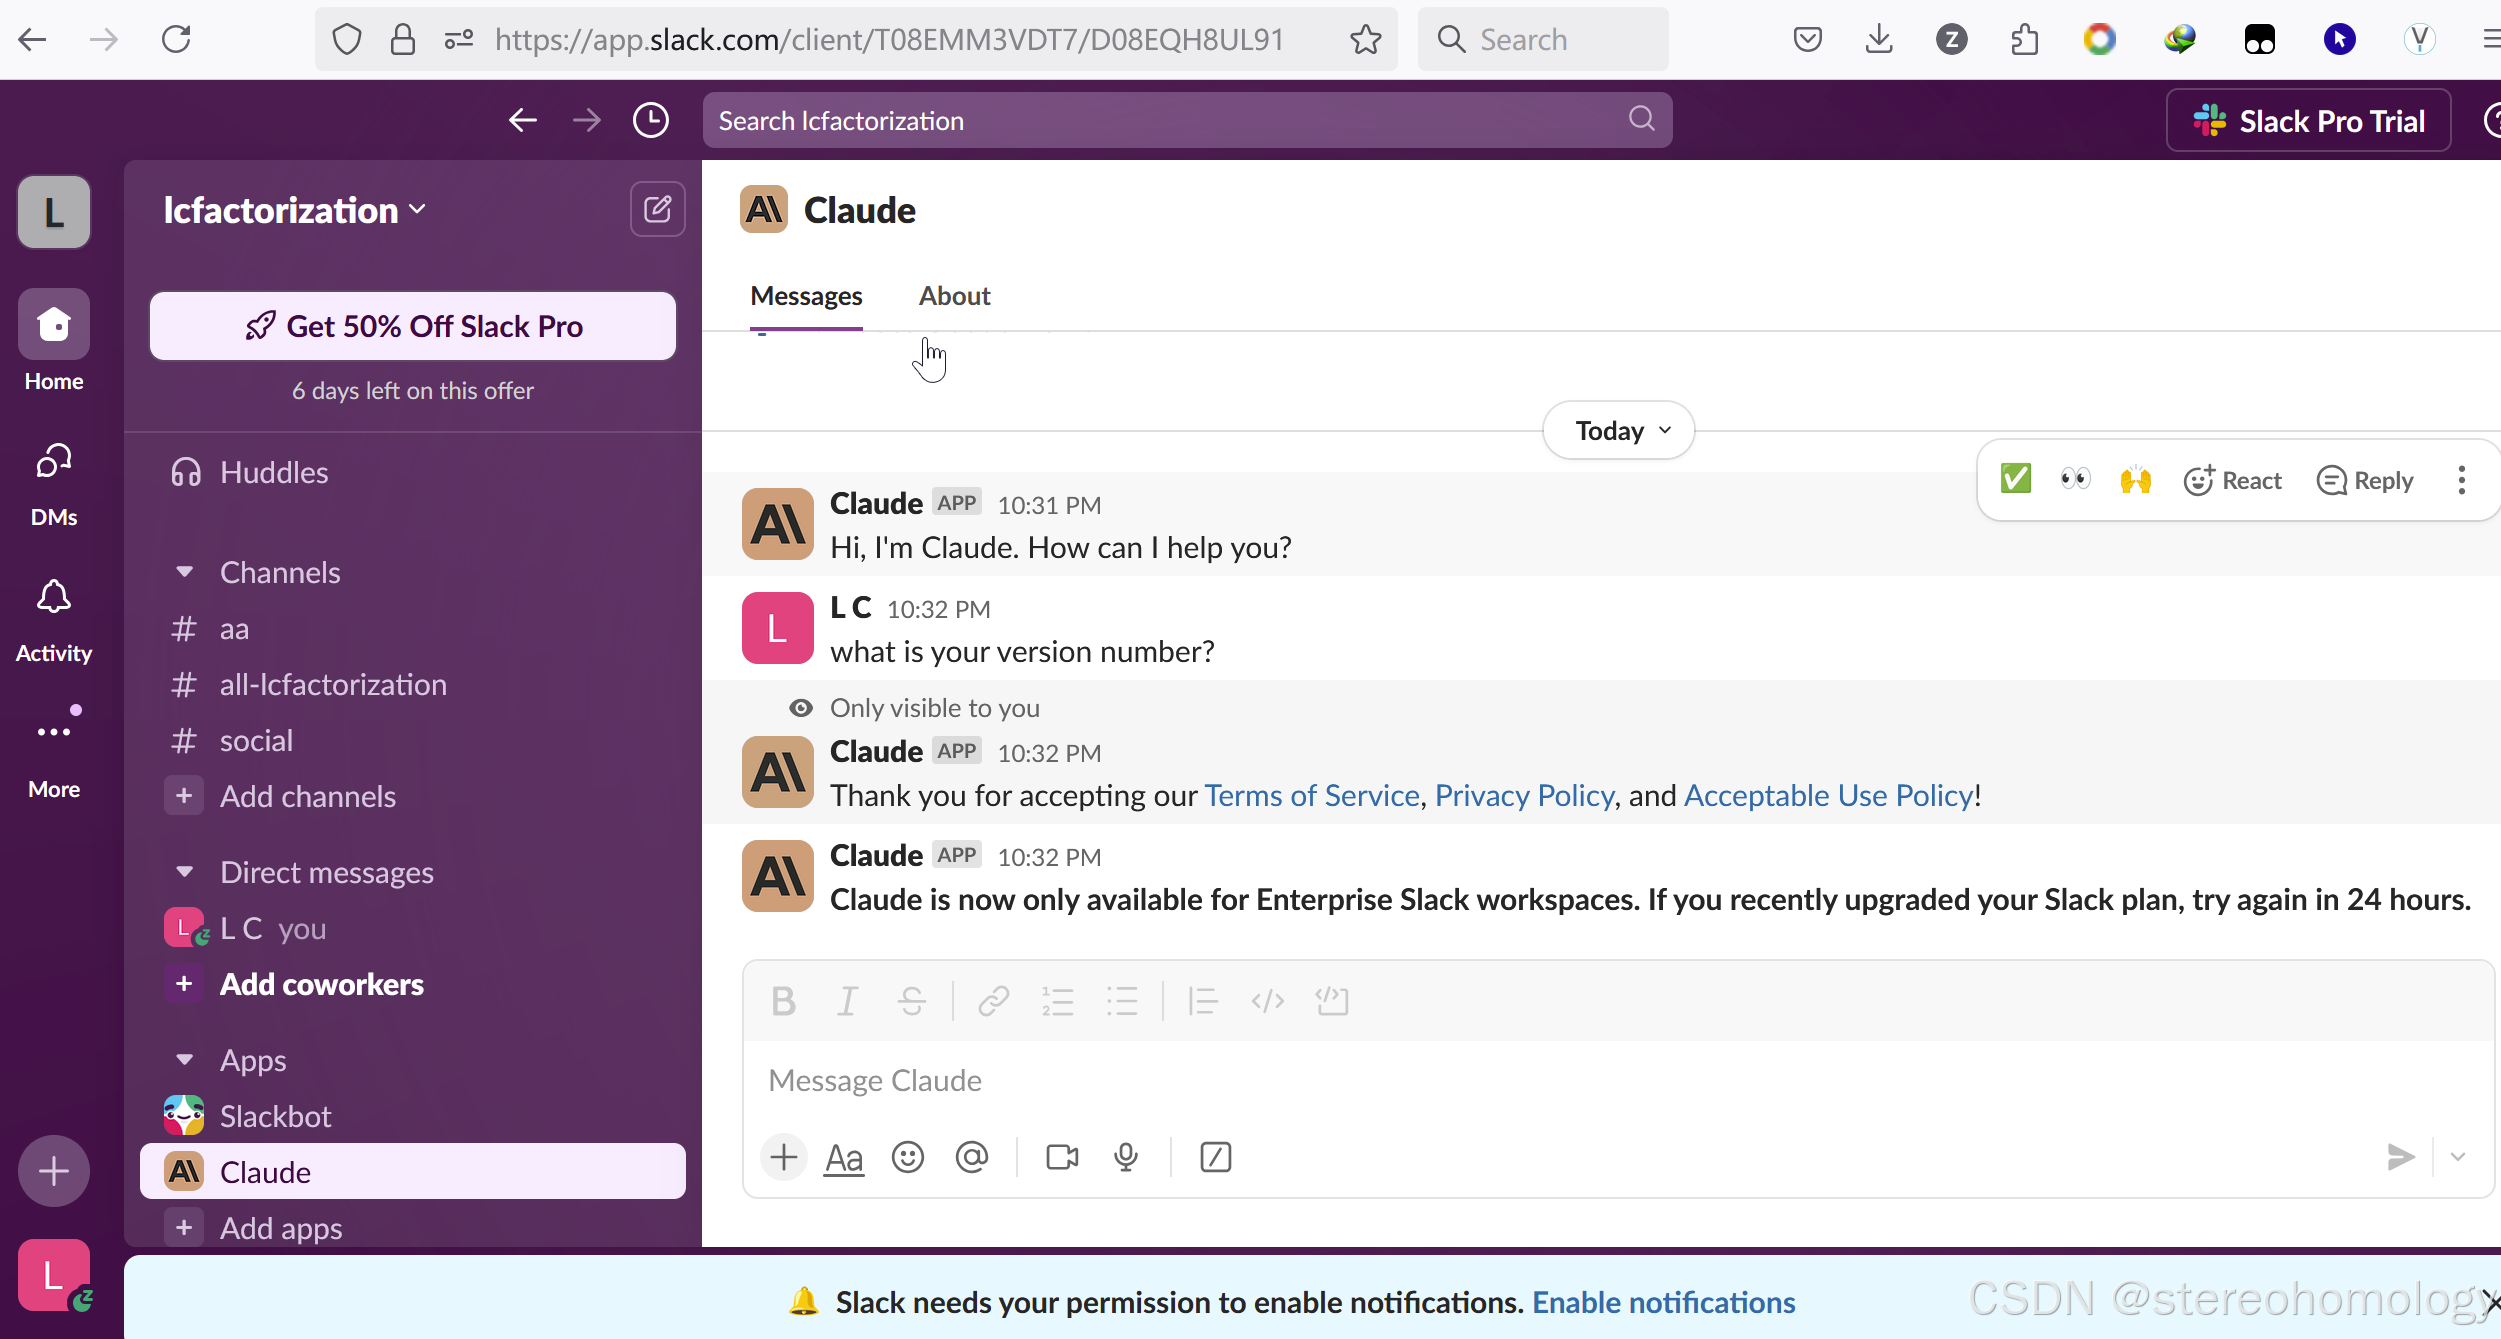Start an ordered list in composer
The width and height of the screenshot is (2501, 1339).
tap(1057, 1000)
